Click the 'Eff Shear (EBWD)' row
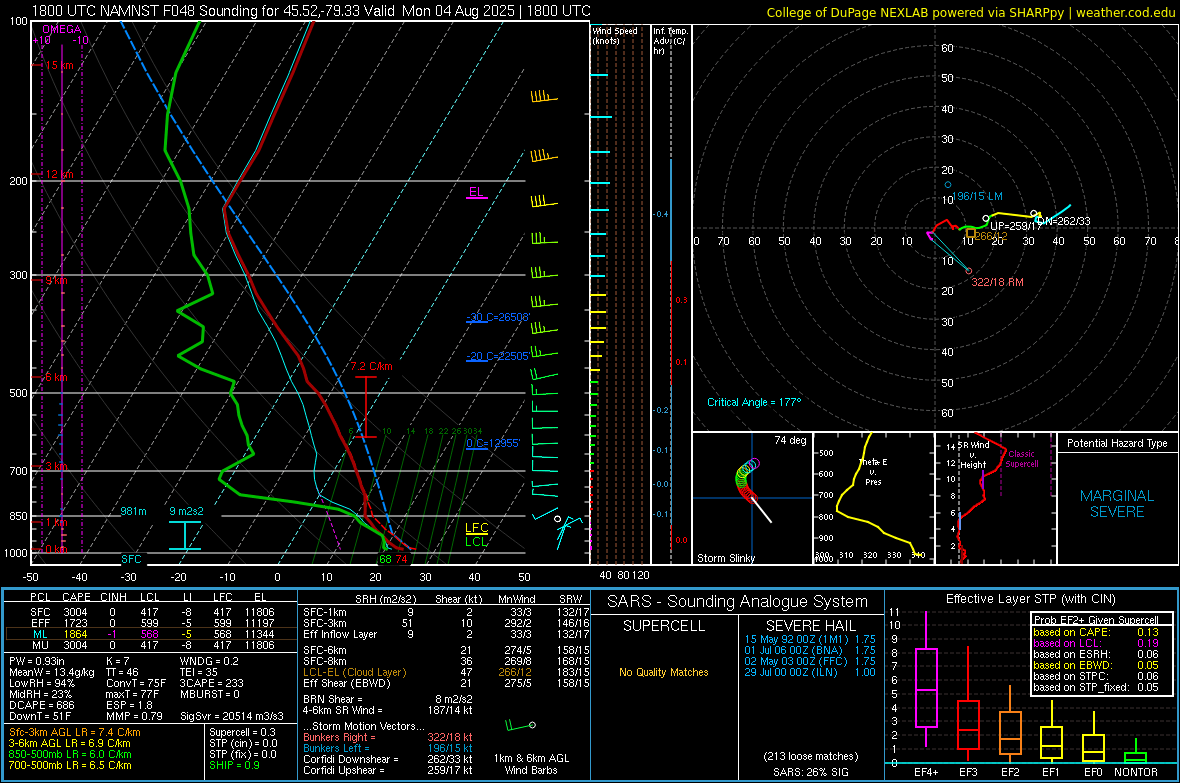The width and height of the screenshot is (1180, 783). tap(446, 683)
